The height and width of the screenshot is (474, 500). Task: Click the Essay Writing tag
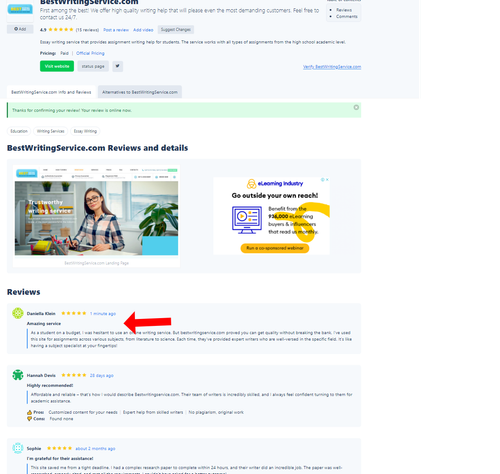pos(85,131)
